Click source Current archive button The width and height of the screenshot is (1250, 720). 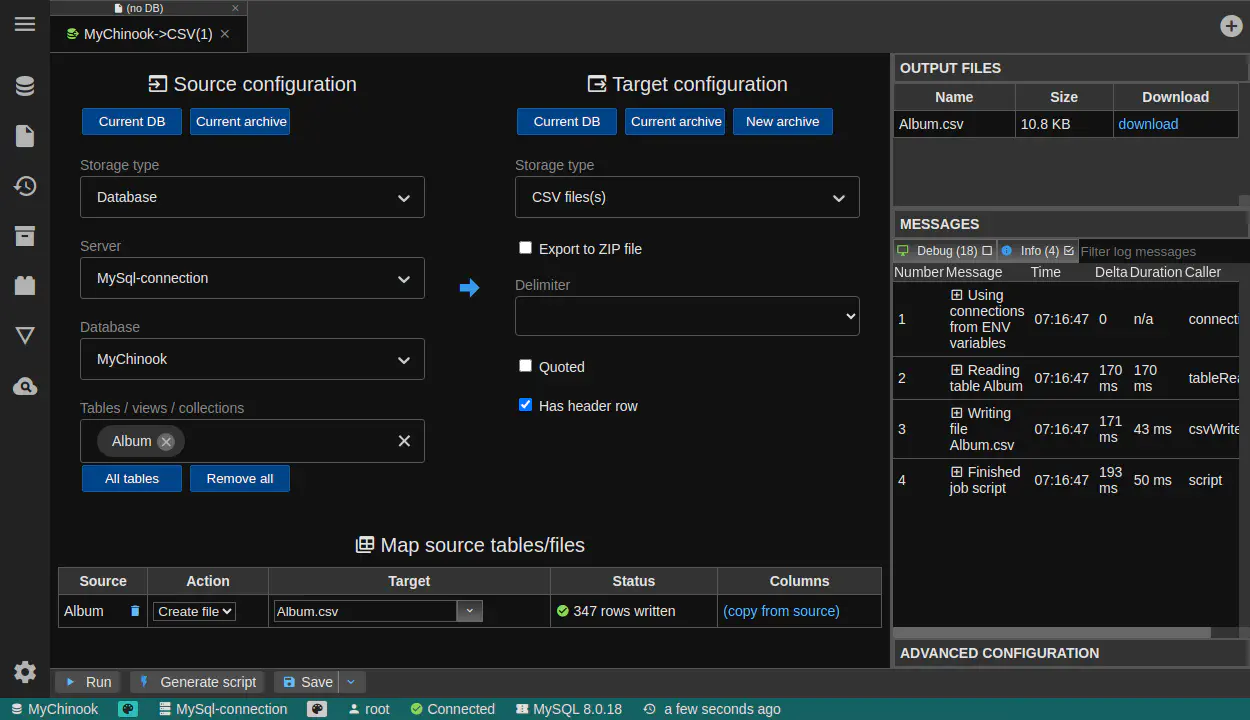pos(240,121)
